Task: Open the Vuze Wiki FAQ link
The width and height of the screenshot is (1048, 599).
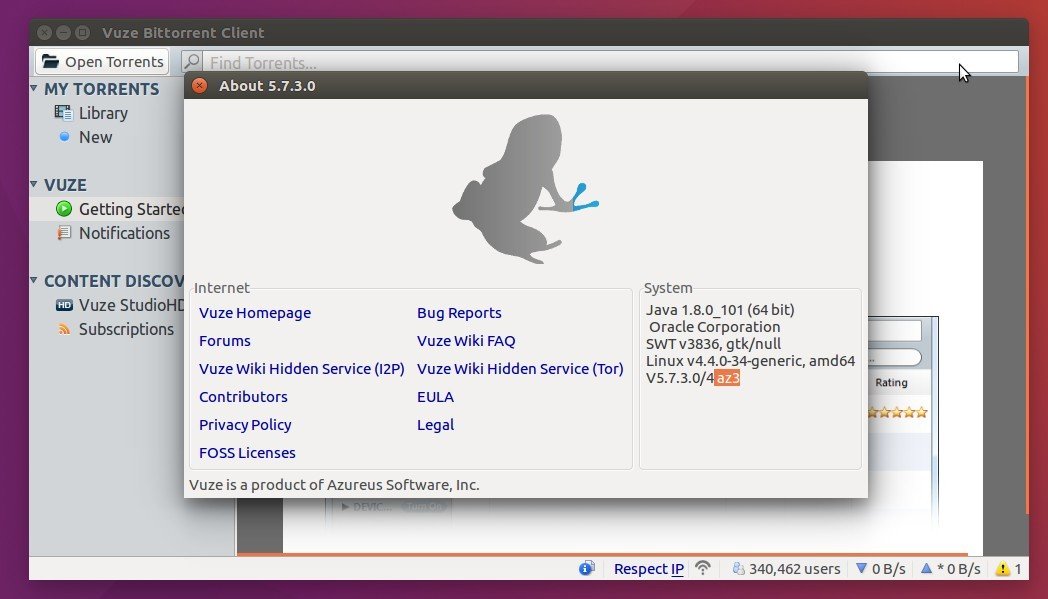Action: click(x=466, y=341)
